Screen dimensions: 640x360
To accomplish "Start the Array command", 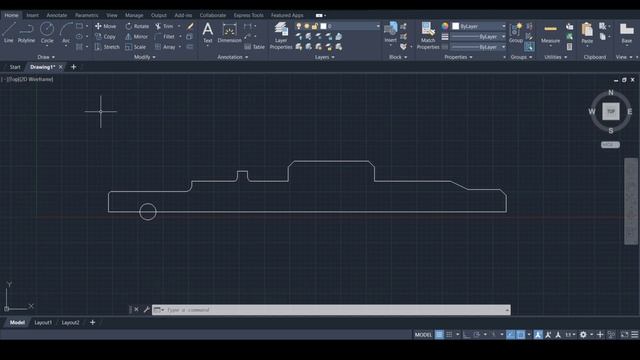I will pyautogui.click(x=165, y=47).
